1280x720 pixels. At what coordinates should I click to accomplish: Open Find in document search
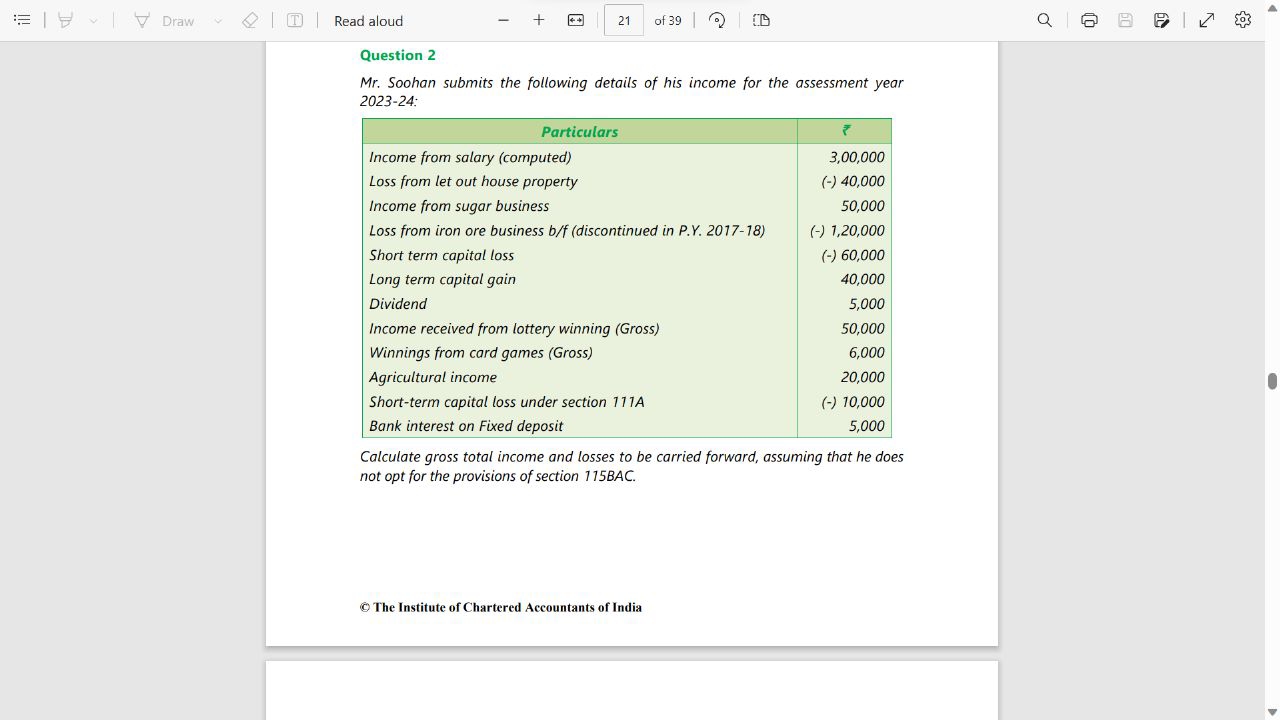1044,20
